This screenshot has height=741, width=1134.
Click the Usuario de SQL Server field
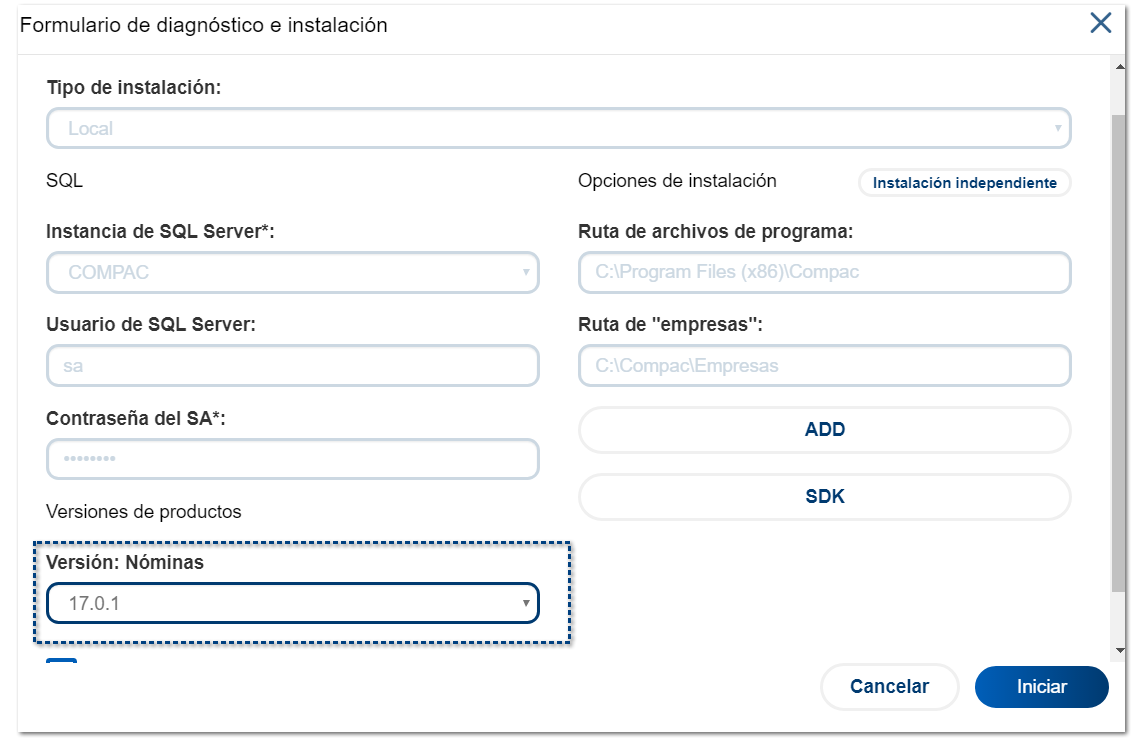click(292, 366)
